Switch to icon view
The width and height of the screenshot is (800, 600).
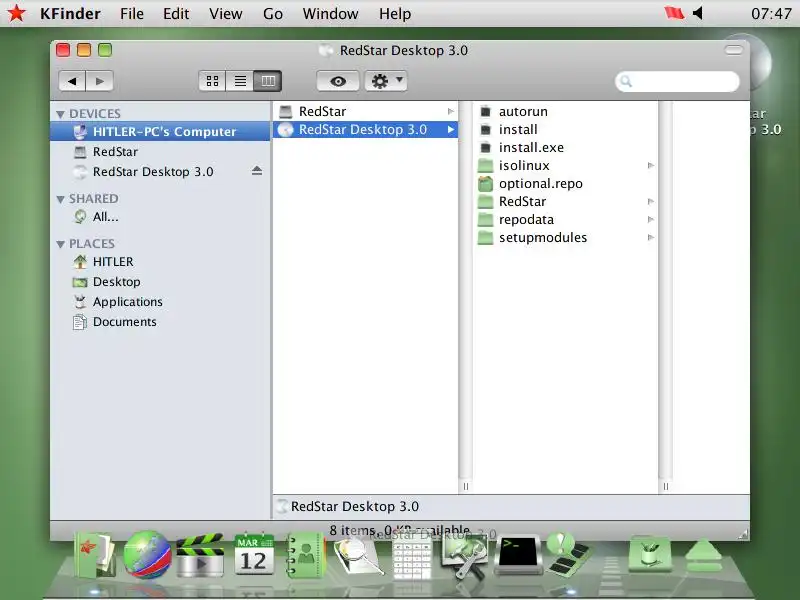tap(212, 81)
